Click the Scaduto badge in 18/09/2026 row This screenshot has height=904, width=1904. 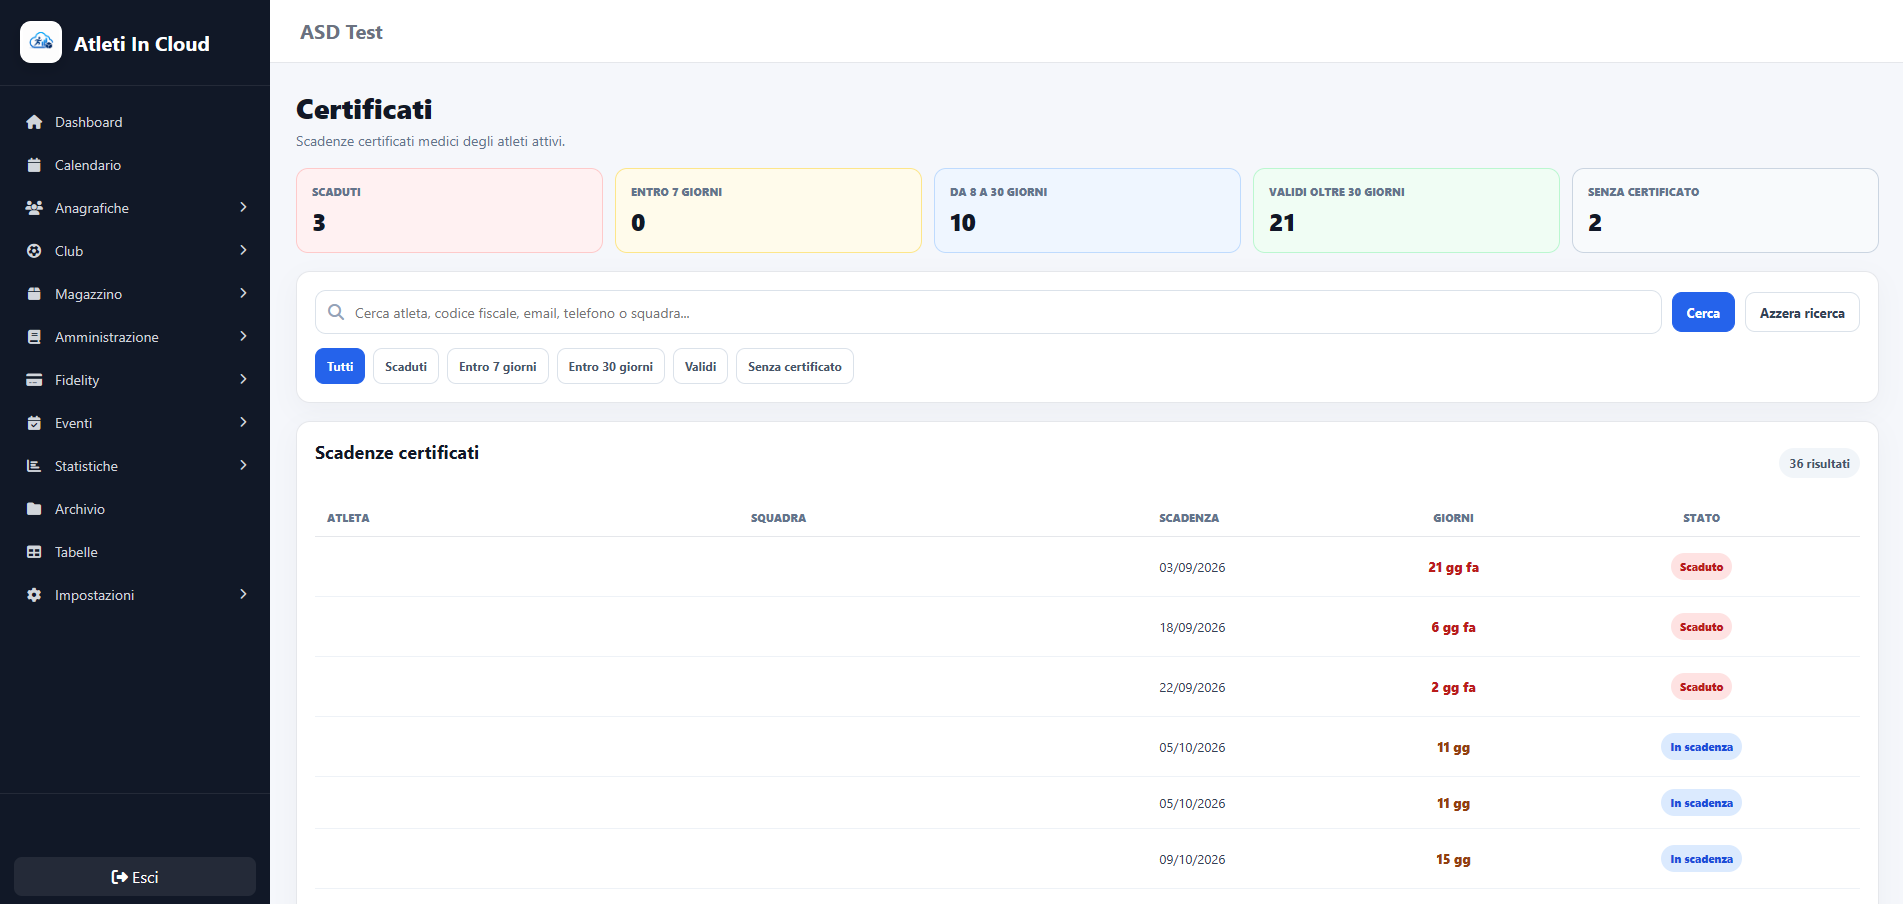coord(1701,627)
